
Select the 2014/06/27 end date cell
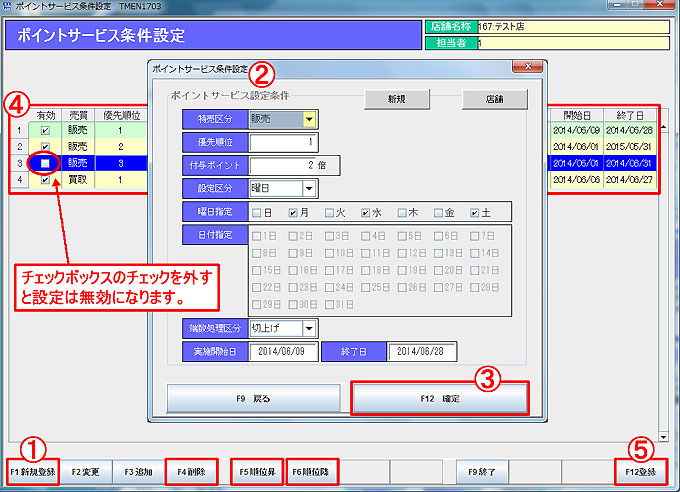pos(629,180)
